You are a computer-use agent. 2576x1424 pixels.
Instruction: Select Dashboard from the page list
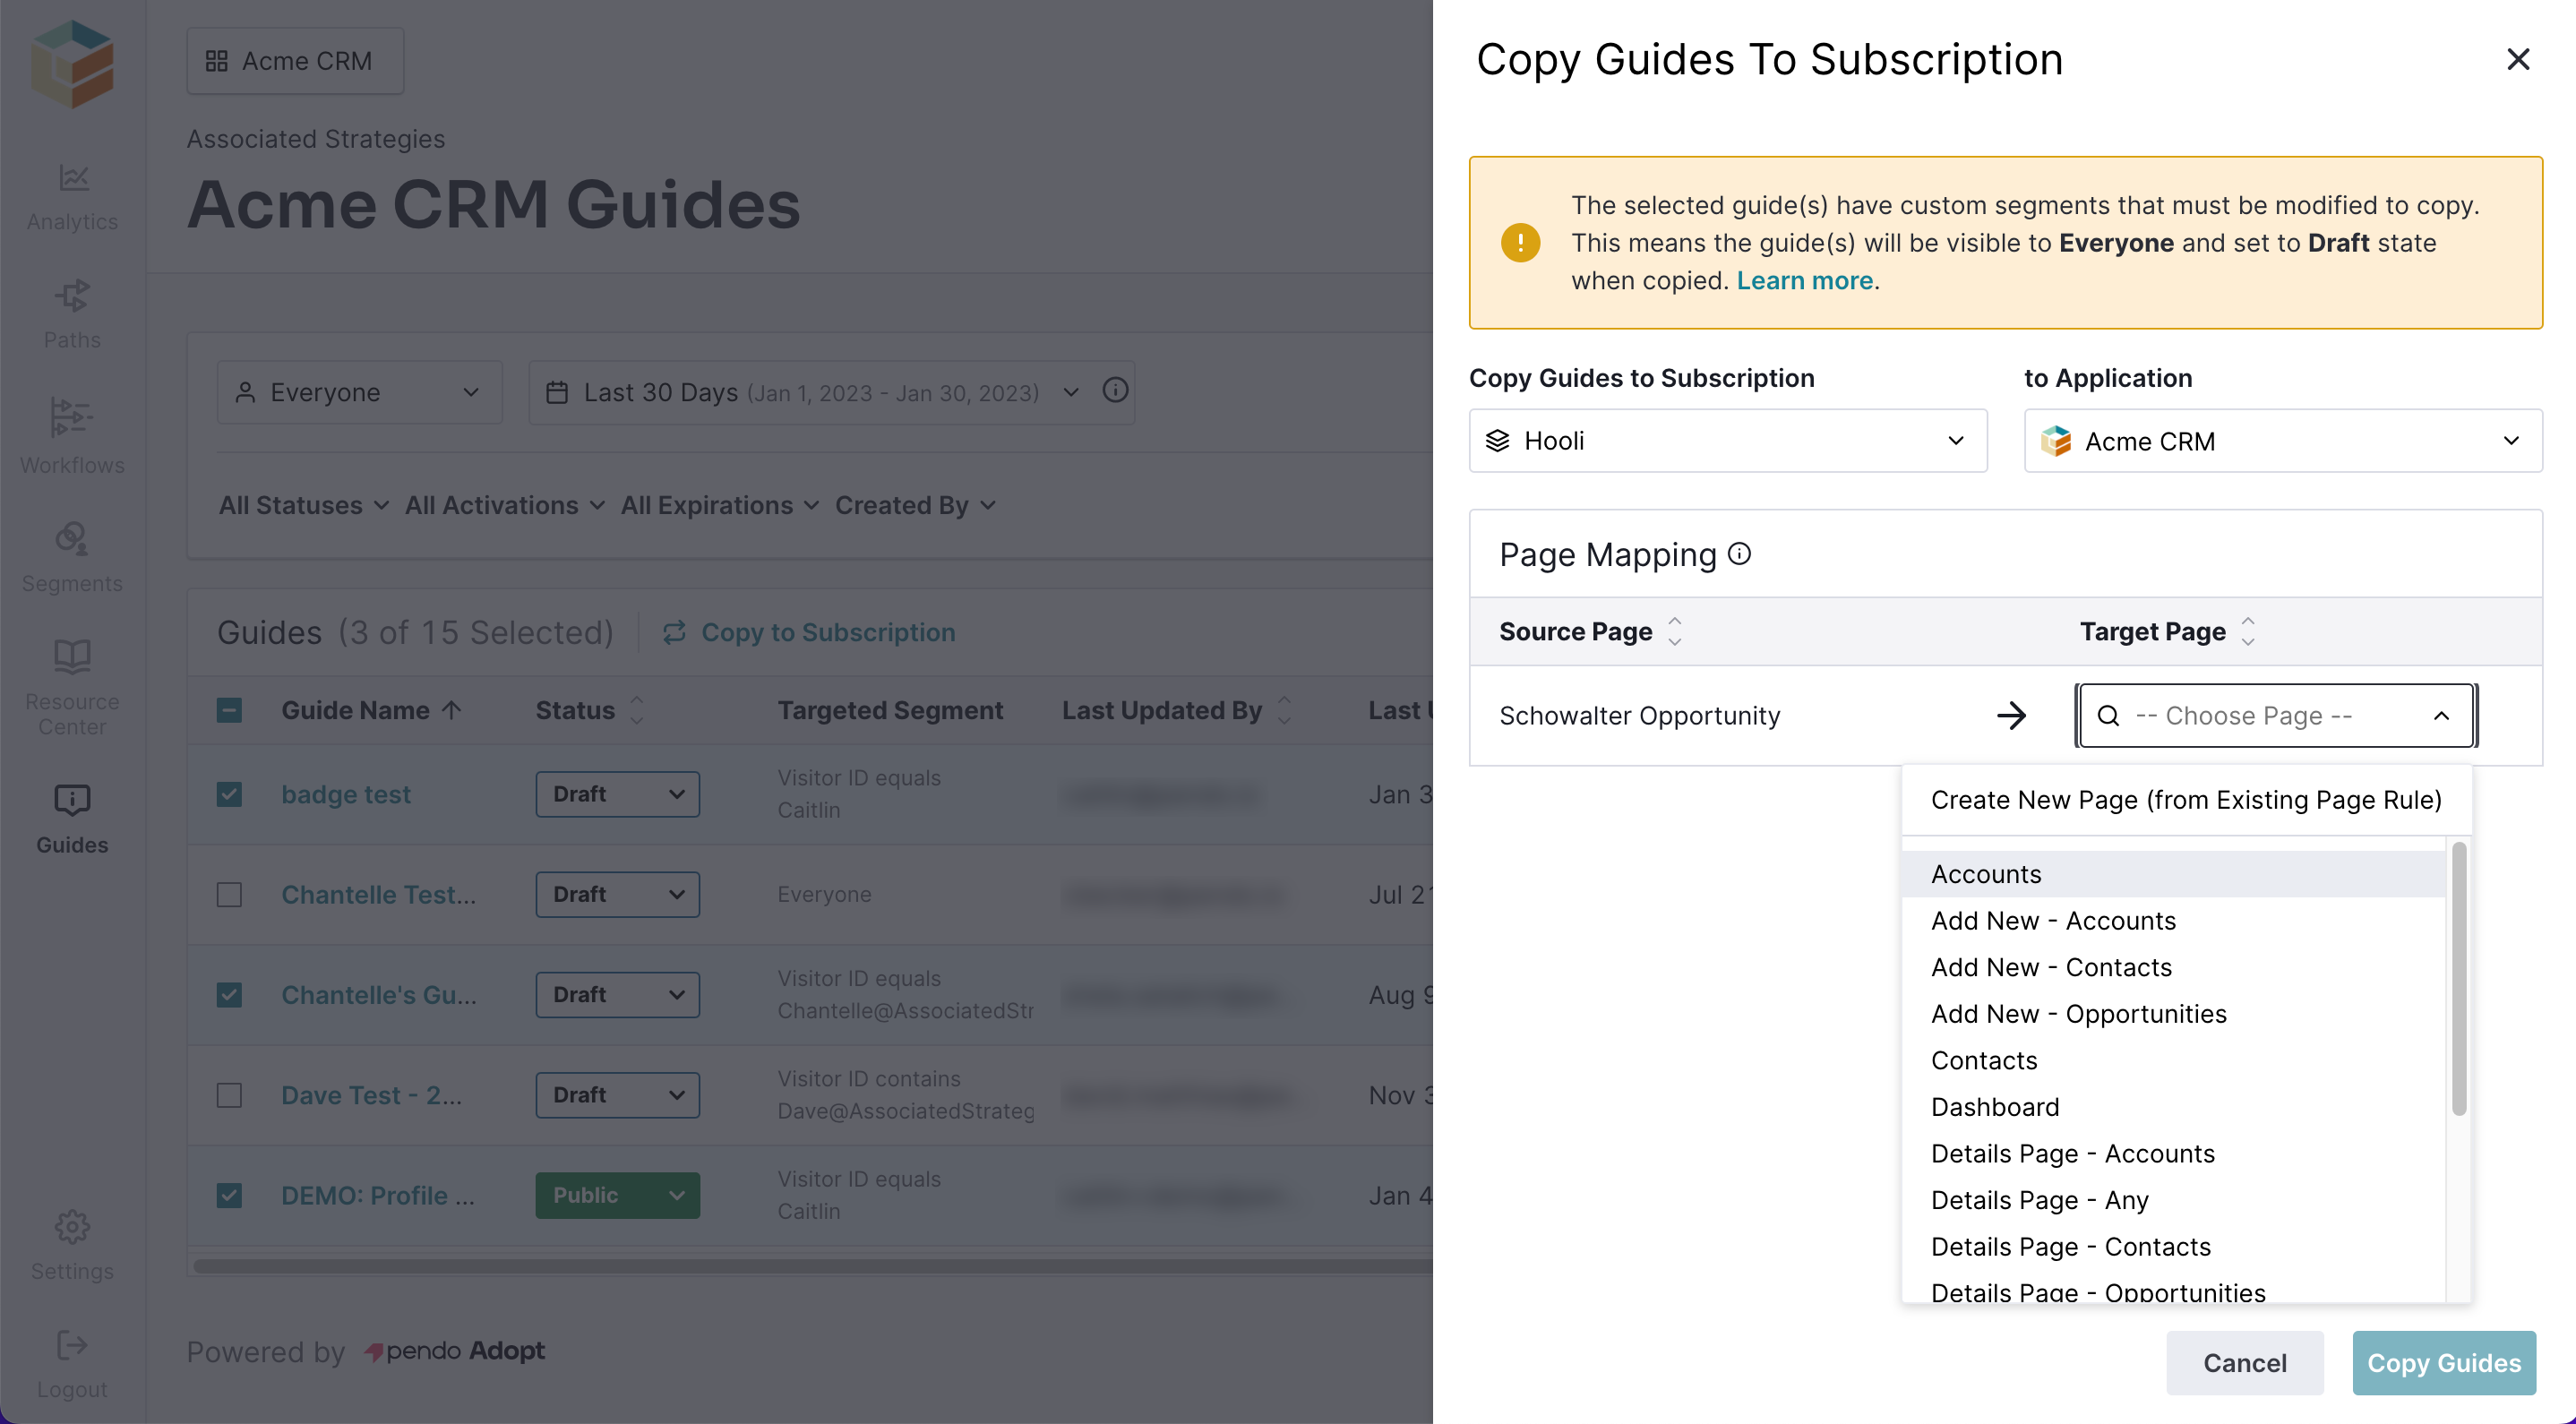2173,1107
